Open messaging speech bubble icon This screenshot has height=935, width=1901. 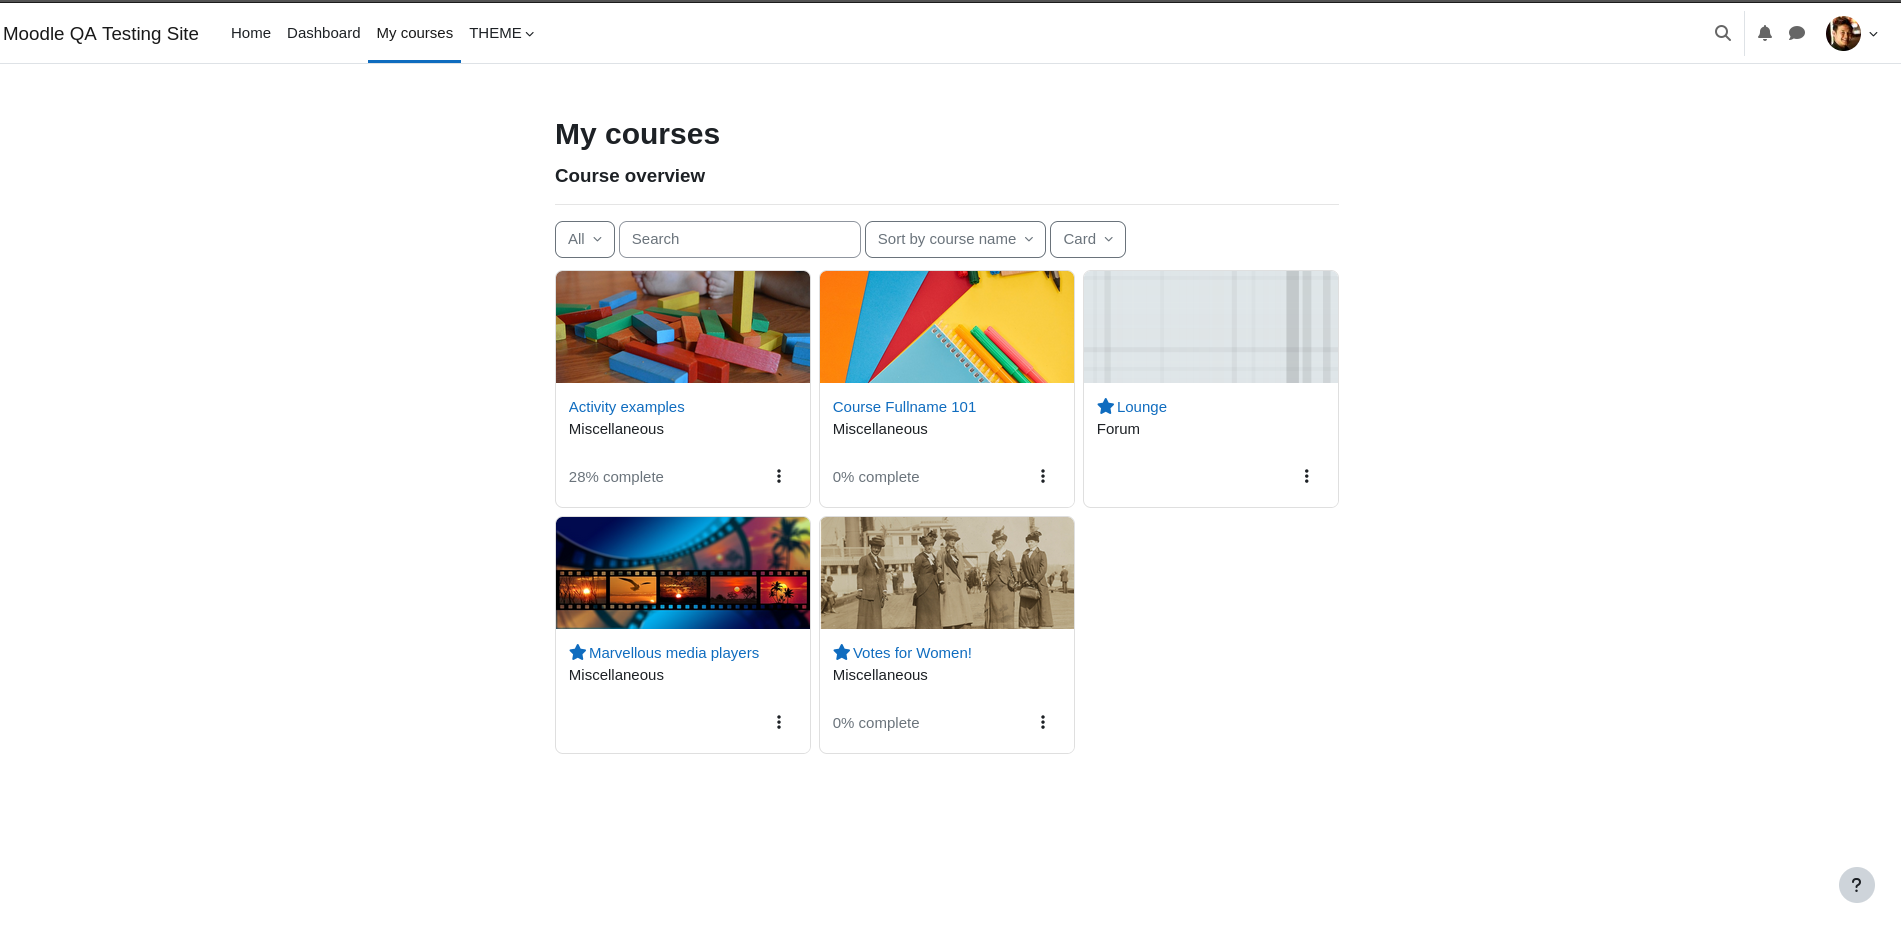coord(1797,33)
